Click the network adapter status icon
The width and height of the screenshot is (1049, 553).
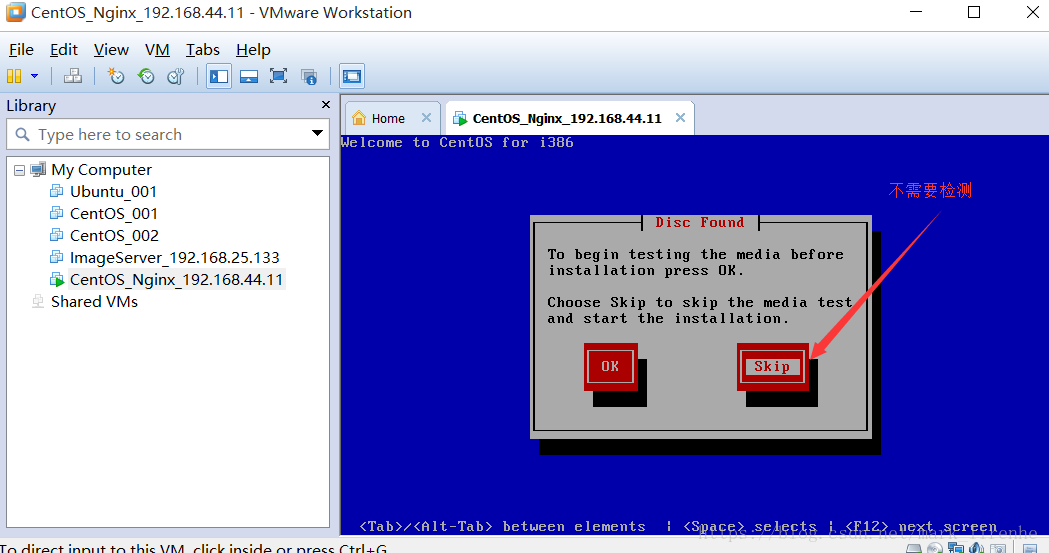(x=955, y=548)
